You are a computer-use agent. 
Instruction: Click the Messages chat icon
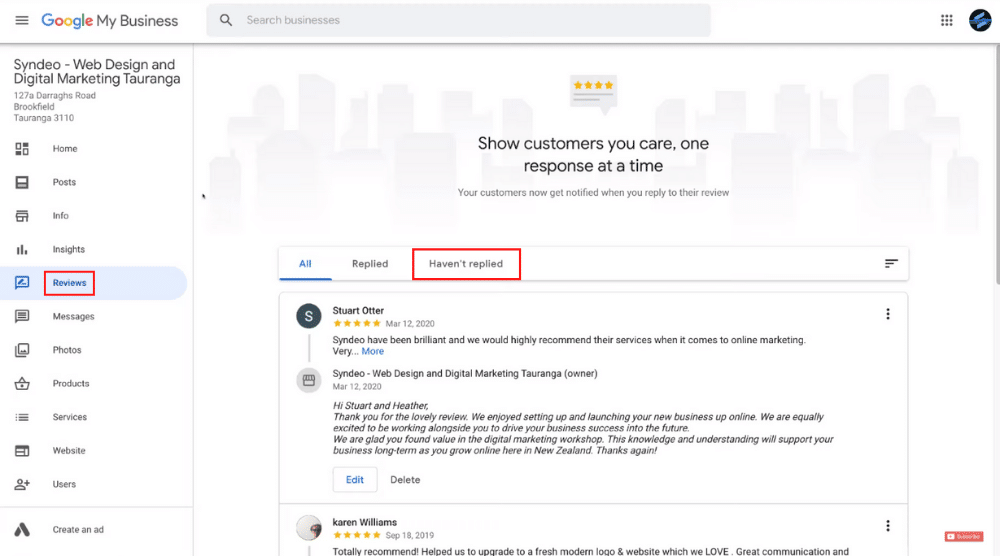22,316
